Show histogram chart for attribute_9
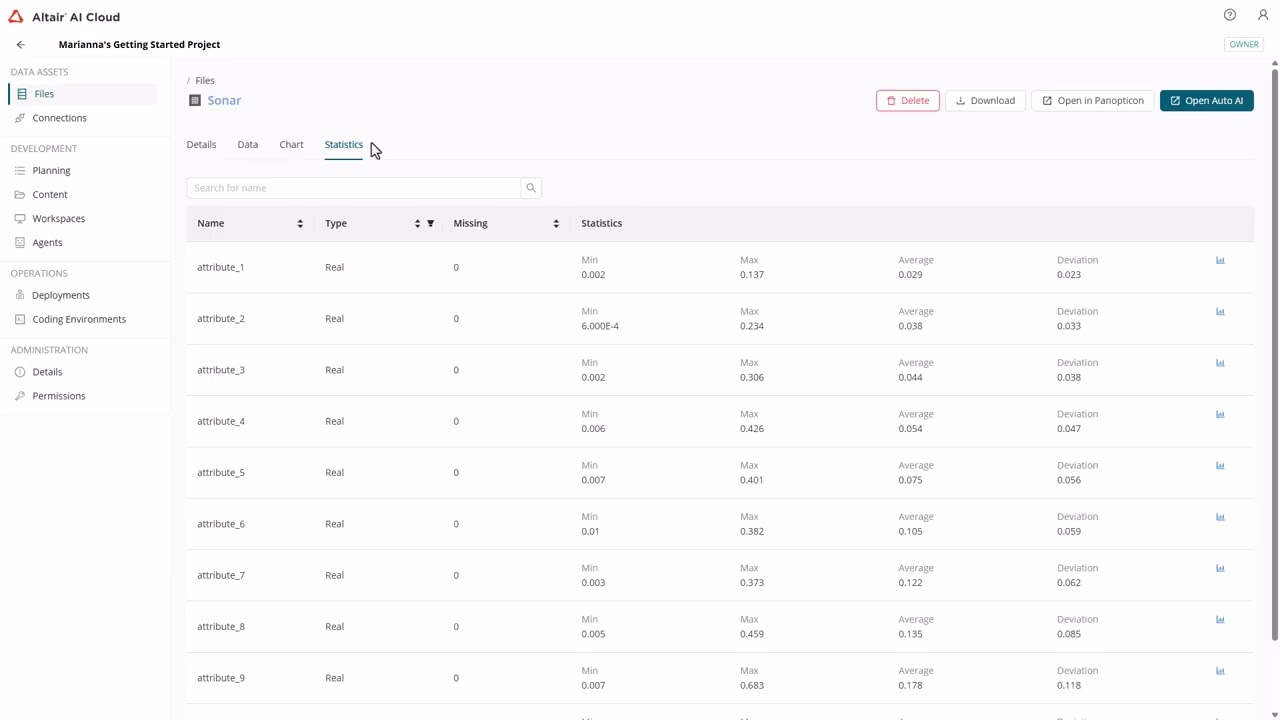1280x720 pixels. (x=1220, y=671)
